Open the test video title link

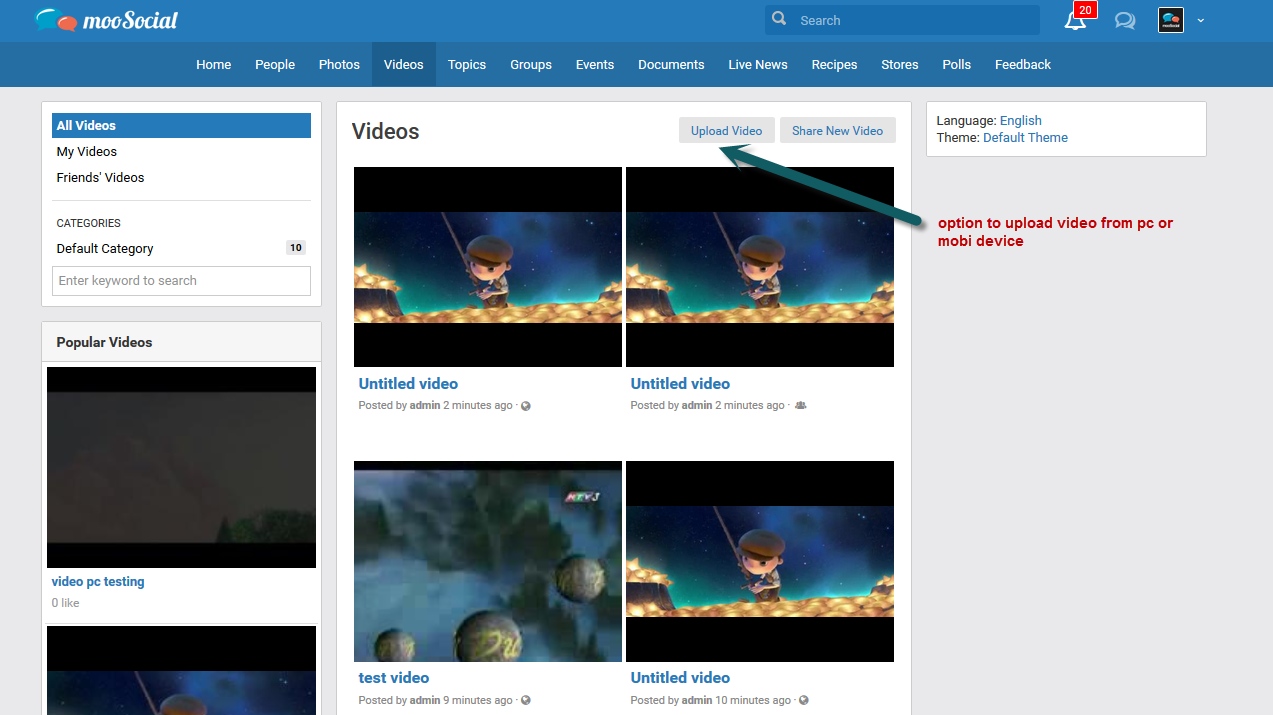(394, 677)
